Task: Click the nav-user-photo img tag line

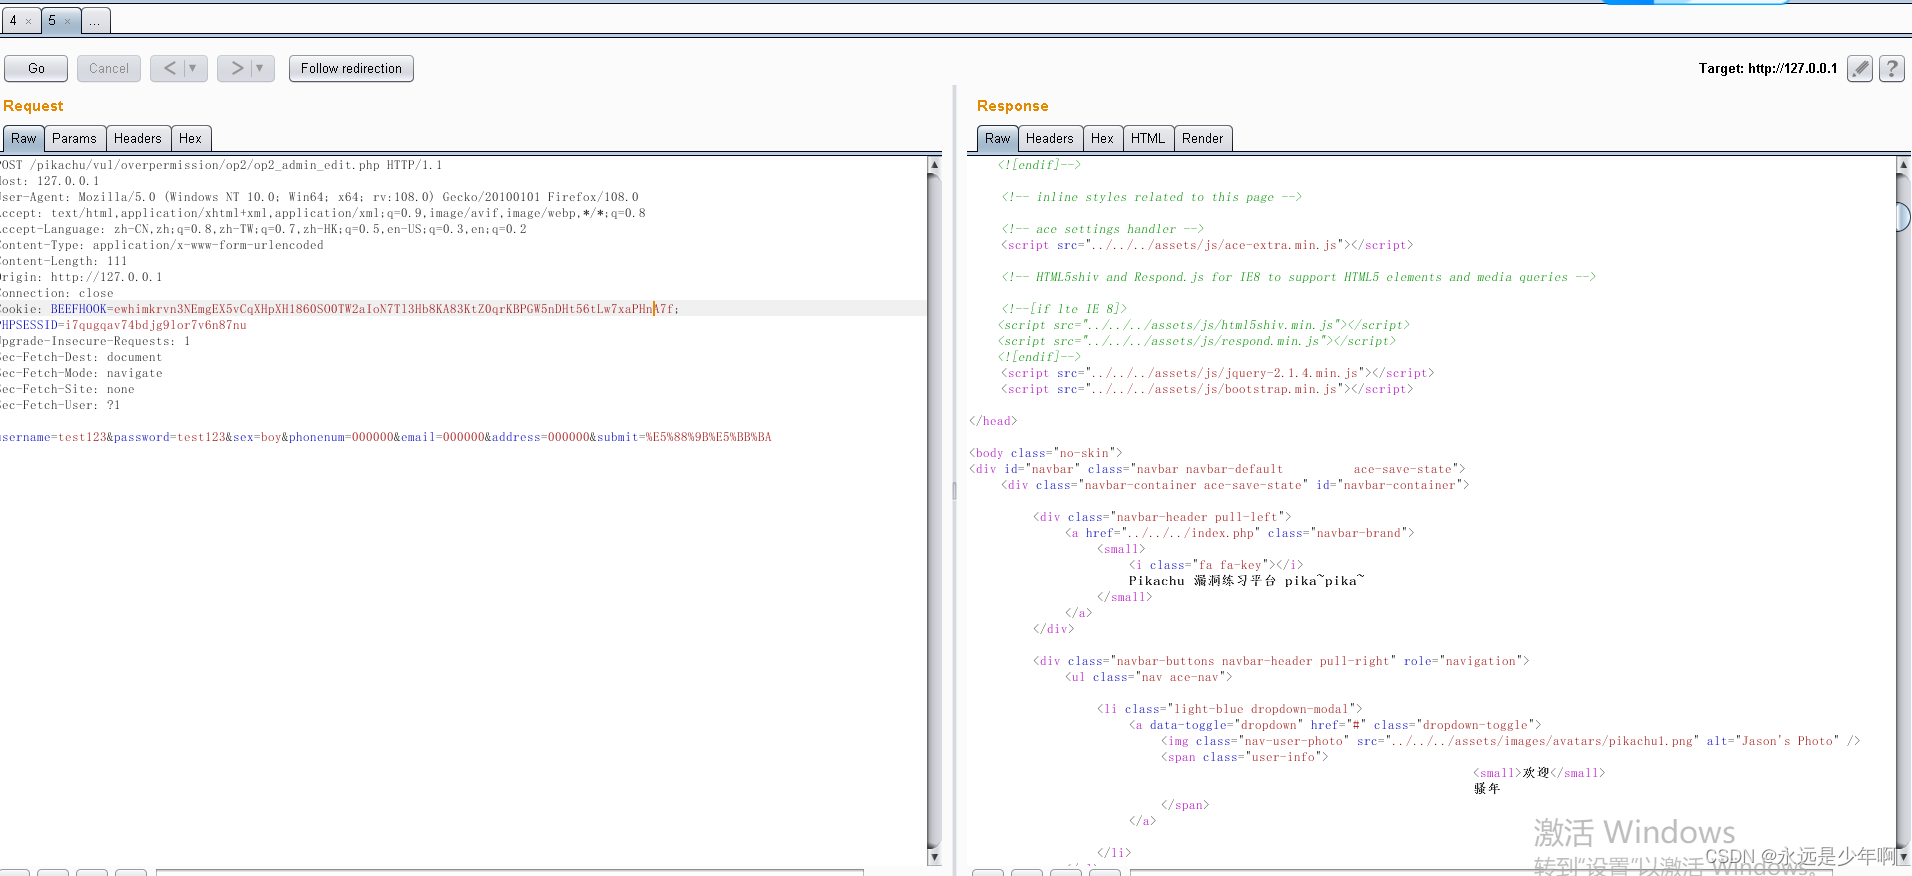Action: tap(1511, 741)
